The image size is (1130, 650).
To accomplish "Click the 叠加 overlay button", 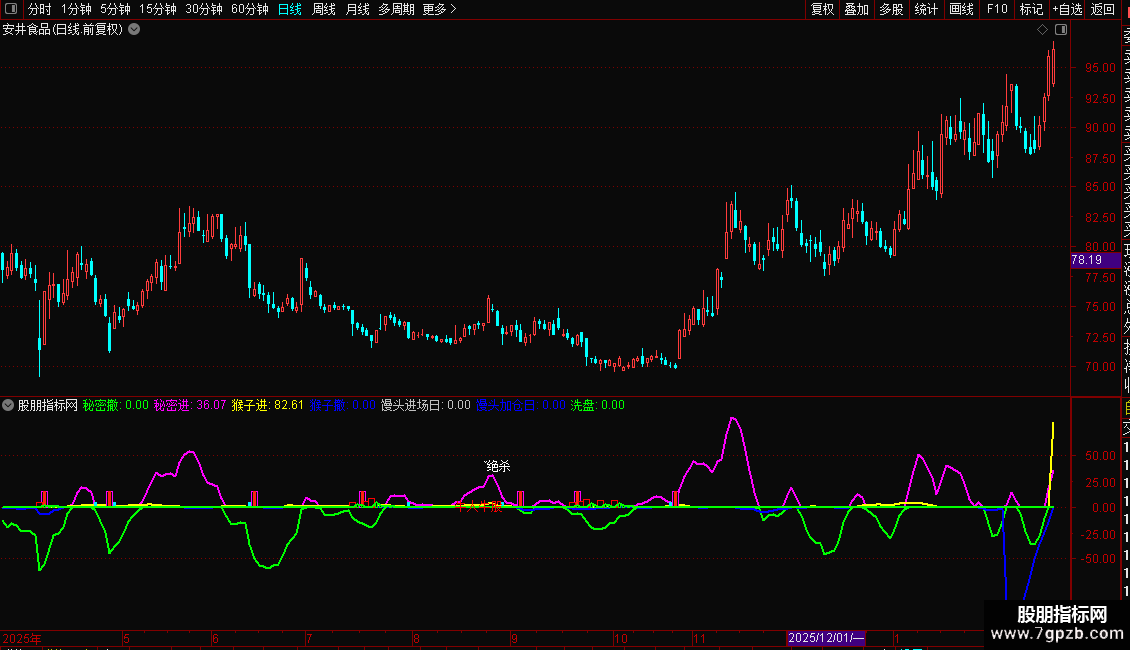I will coord(857,9).
